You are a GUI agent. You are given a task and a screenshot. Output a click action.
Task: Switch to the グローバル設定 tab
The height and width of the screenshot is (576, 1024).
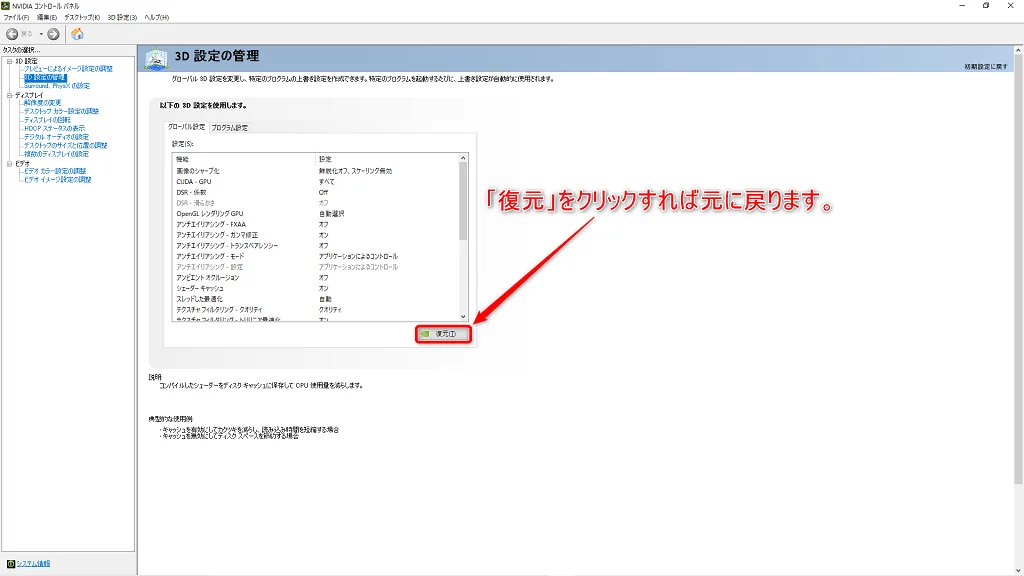point(186,127)
